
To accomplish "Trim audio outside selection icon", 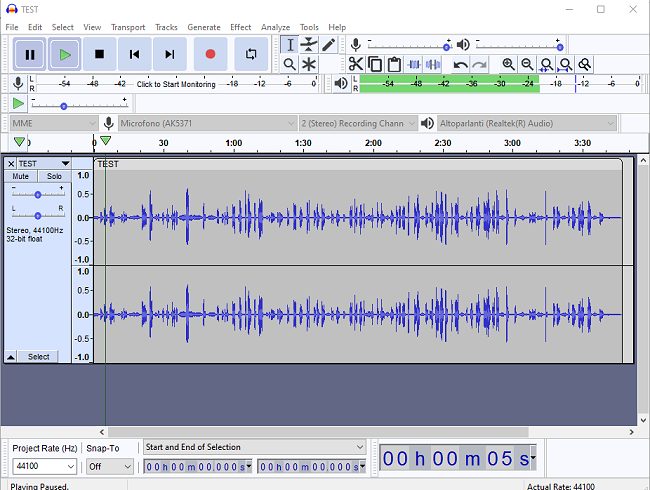I will click(414, 64).
